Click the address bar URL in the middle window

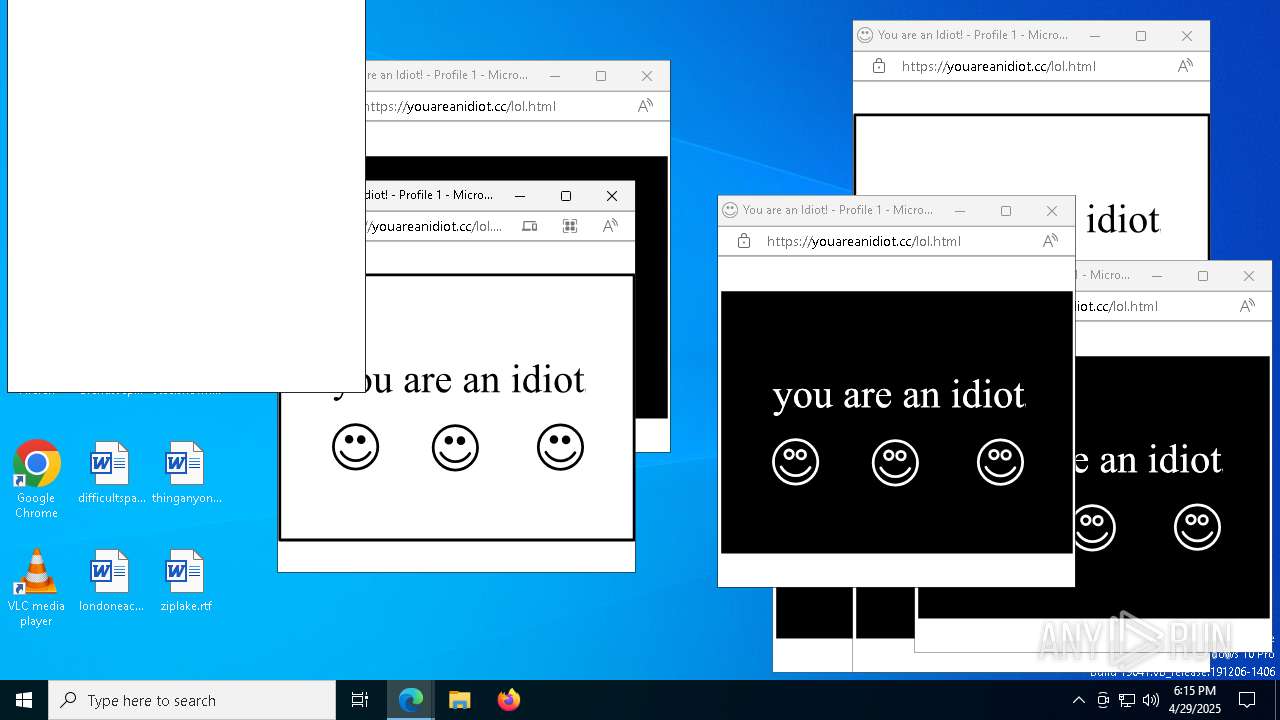[864, 241]
